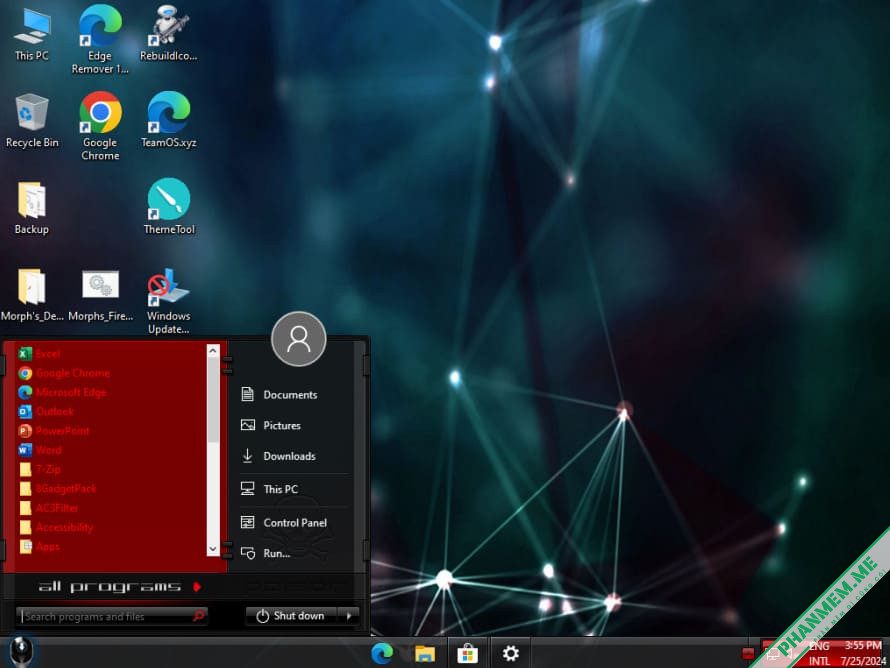890x668 pixels.
Task: Expand the Accessibility folder in the Start menu
Action: coord(56,527)
